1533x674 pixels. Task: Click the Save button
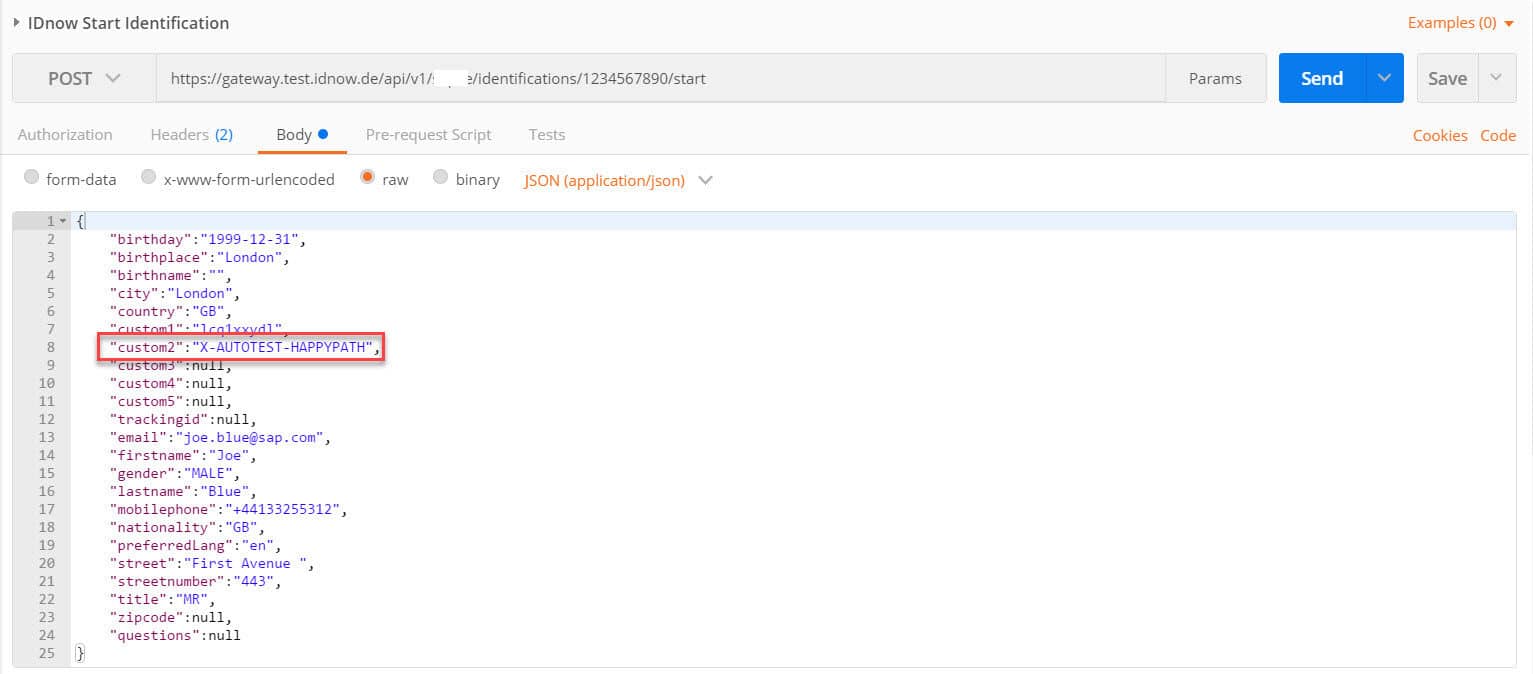point(1447,78)
